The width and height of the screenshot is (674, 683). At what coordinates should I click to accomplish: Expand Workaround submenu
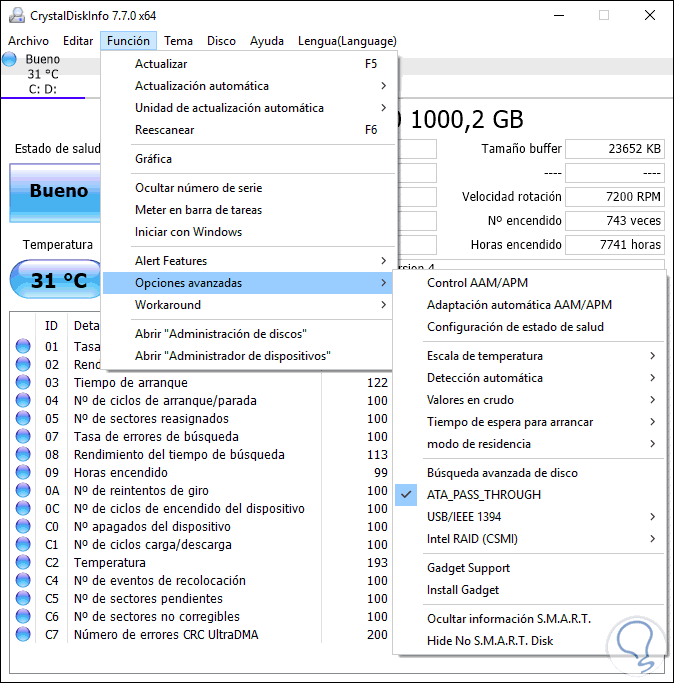pos(248,305)
